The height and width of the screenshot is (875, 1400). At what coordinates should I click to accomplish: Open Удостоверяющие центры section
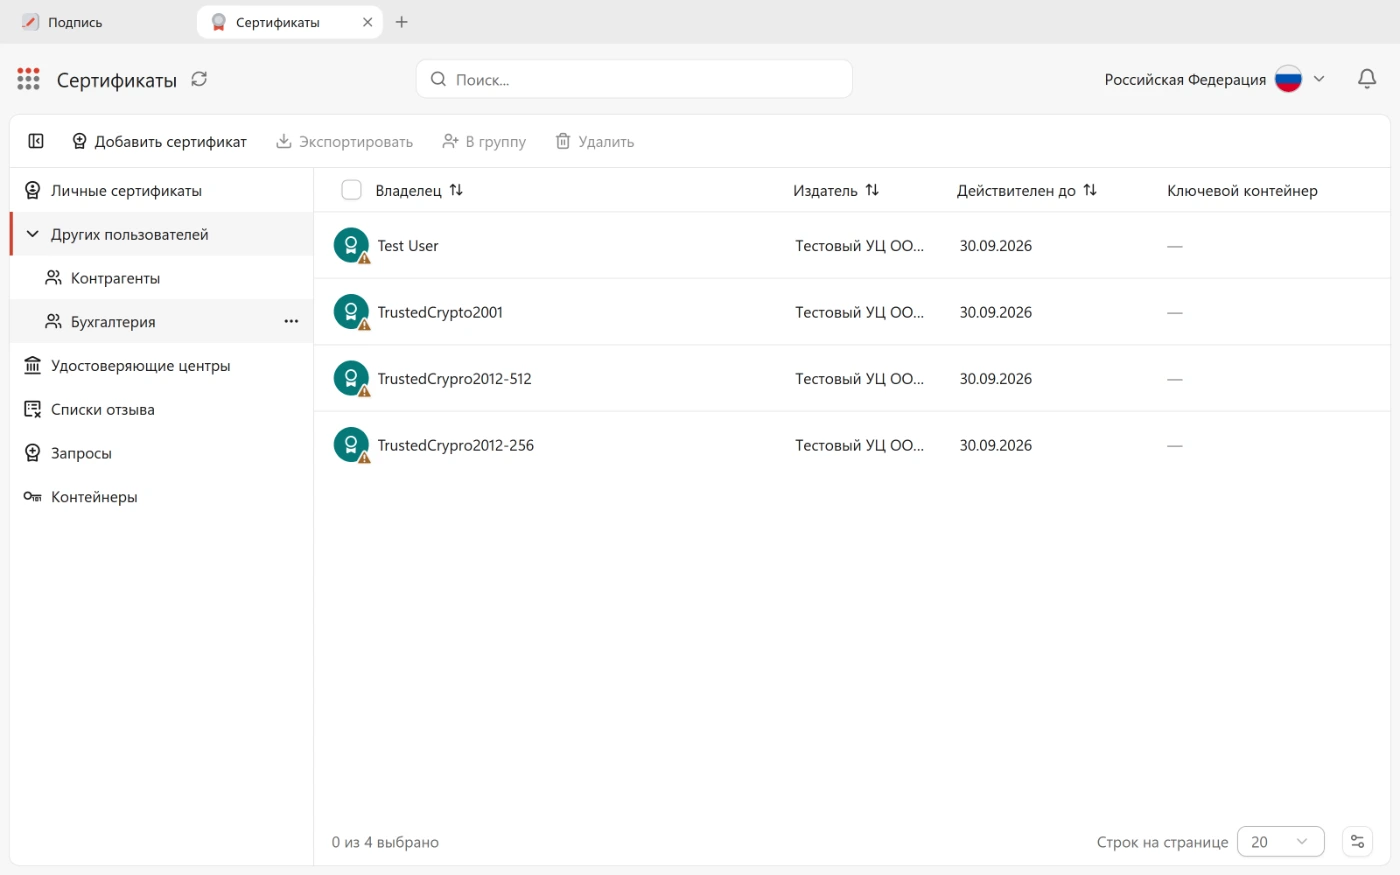[161, 365]
